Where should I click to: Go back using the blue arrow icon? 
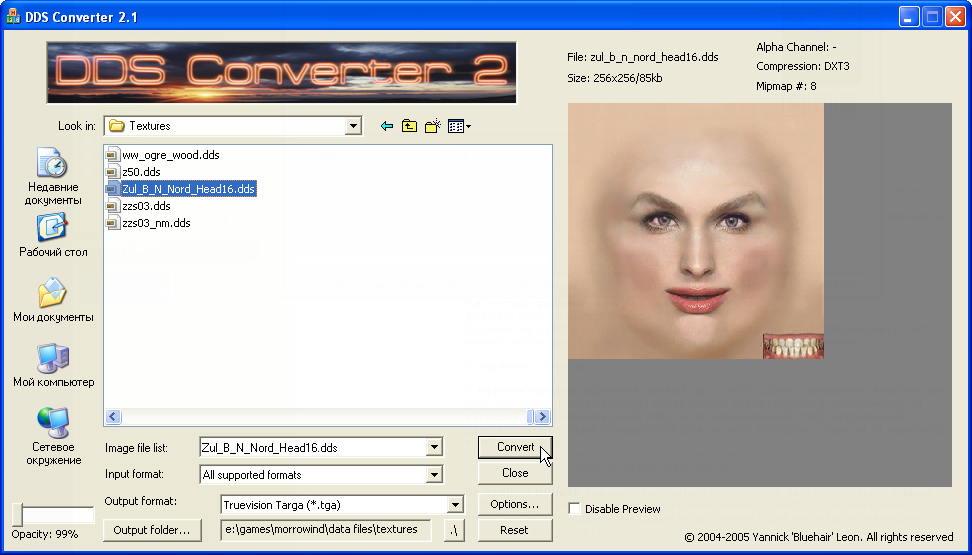point(387,126)
